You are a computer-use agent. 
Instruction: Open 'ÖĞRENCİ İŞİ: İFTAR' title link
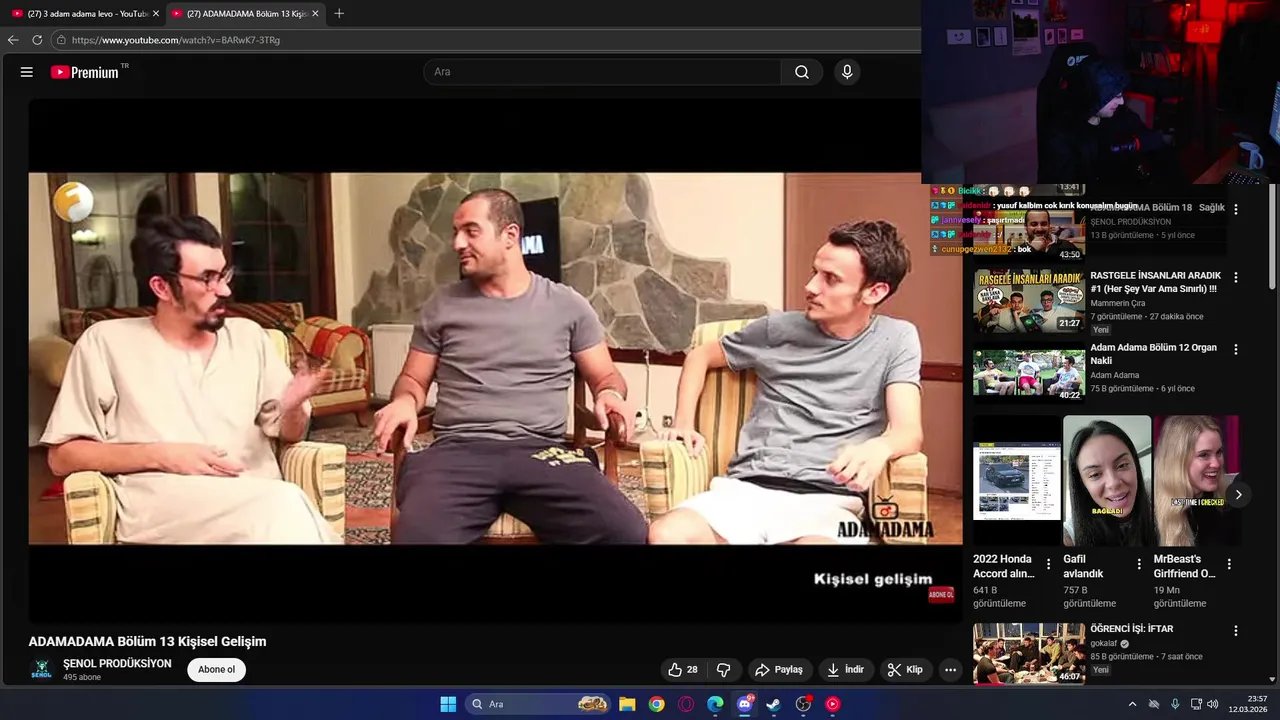click(1132, 629)
